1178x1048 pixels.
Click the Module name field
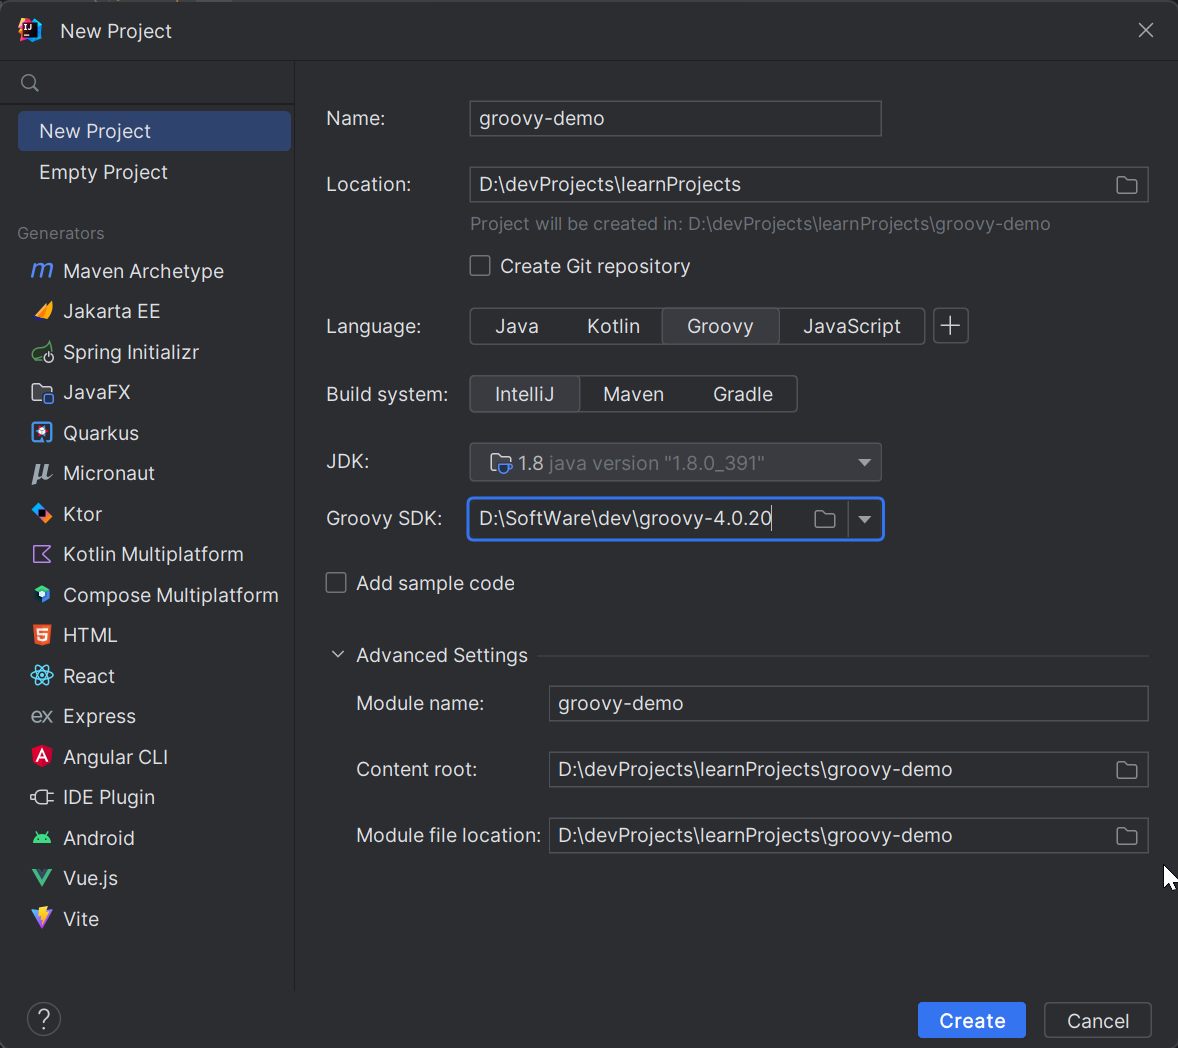pos(848,703)
